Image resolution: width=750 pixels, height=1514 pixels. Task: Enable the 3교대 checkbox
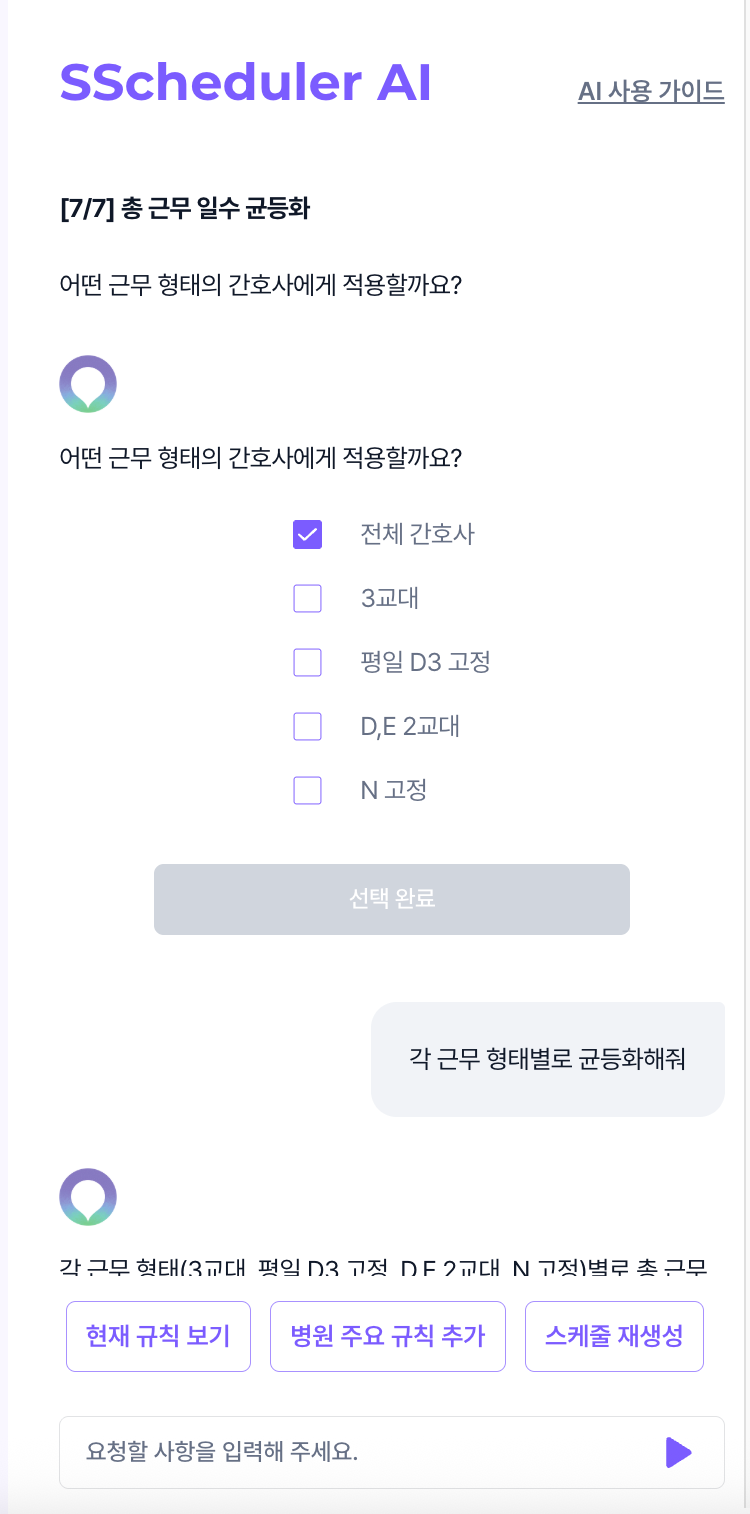point(307,599)
